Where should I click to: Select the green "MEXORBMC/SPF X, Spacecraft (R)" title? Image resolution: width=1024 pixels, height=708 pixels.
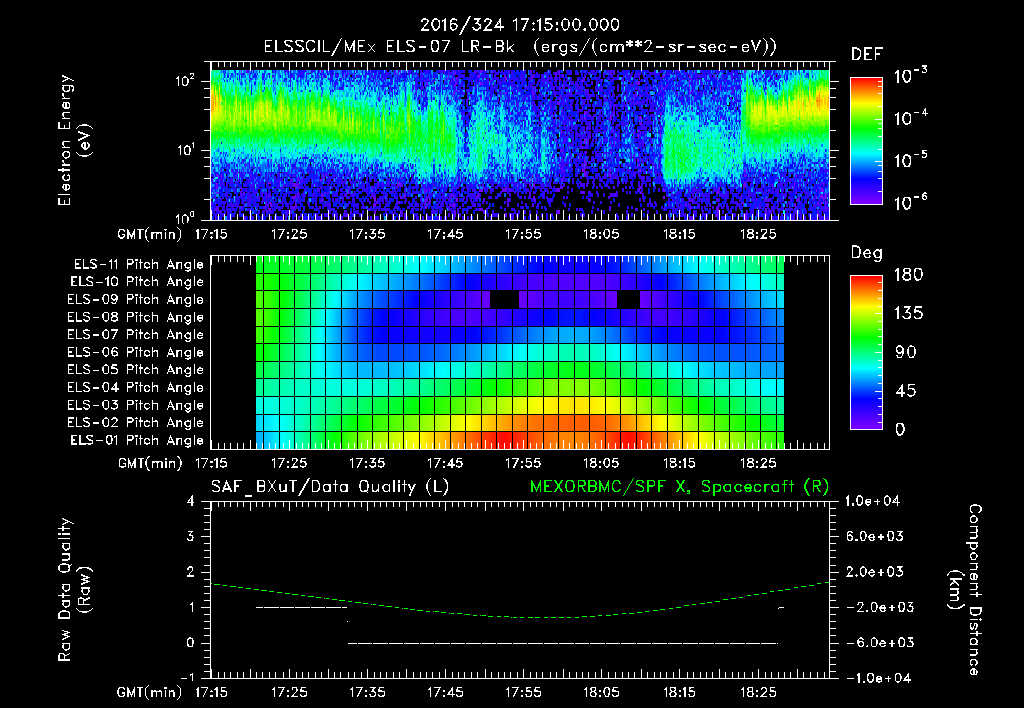(679, 487)
